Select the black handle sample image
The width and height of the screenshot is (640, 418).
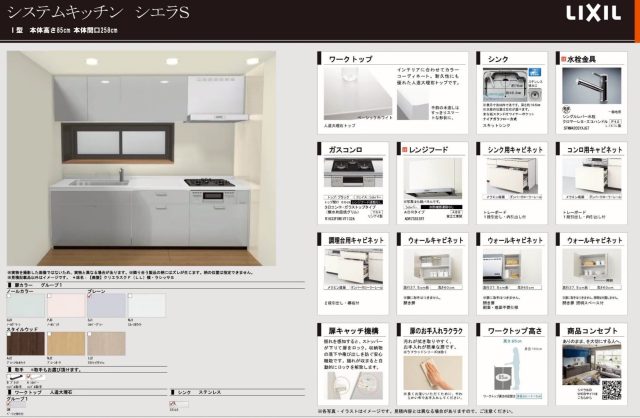16,377
